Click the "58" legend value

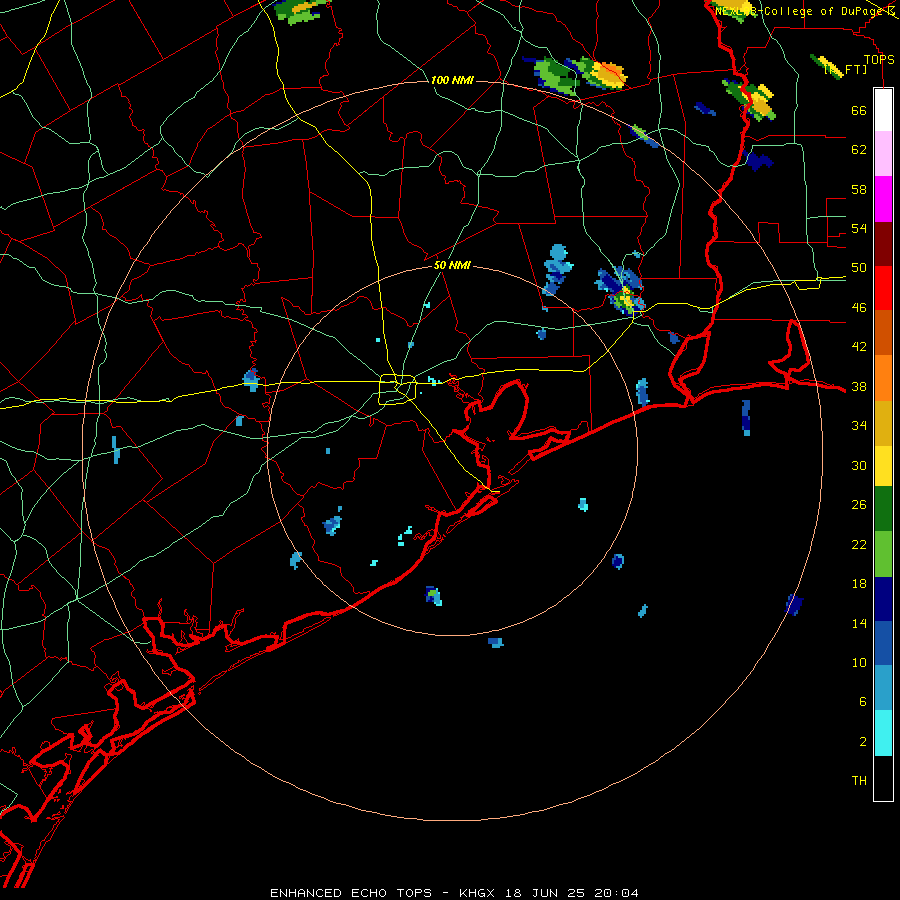click(x=859, y=189)
